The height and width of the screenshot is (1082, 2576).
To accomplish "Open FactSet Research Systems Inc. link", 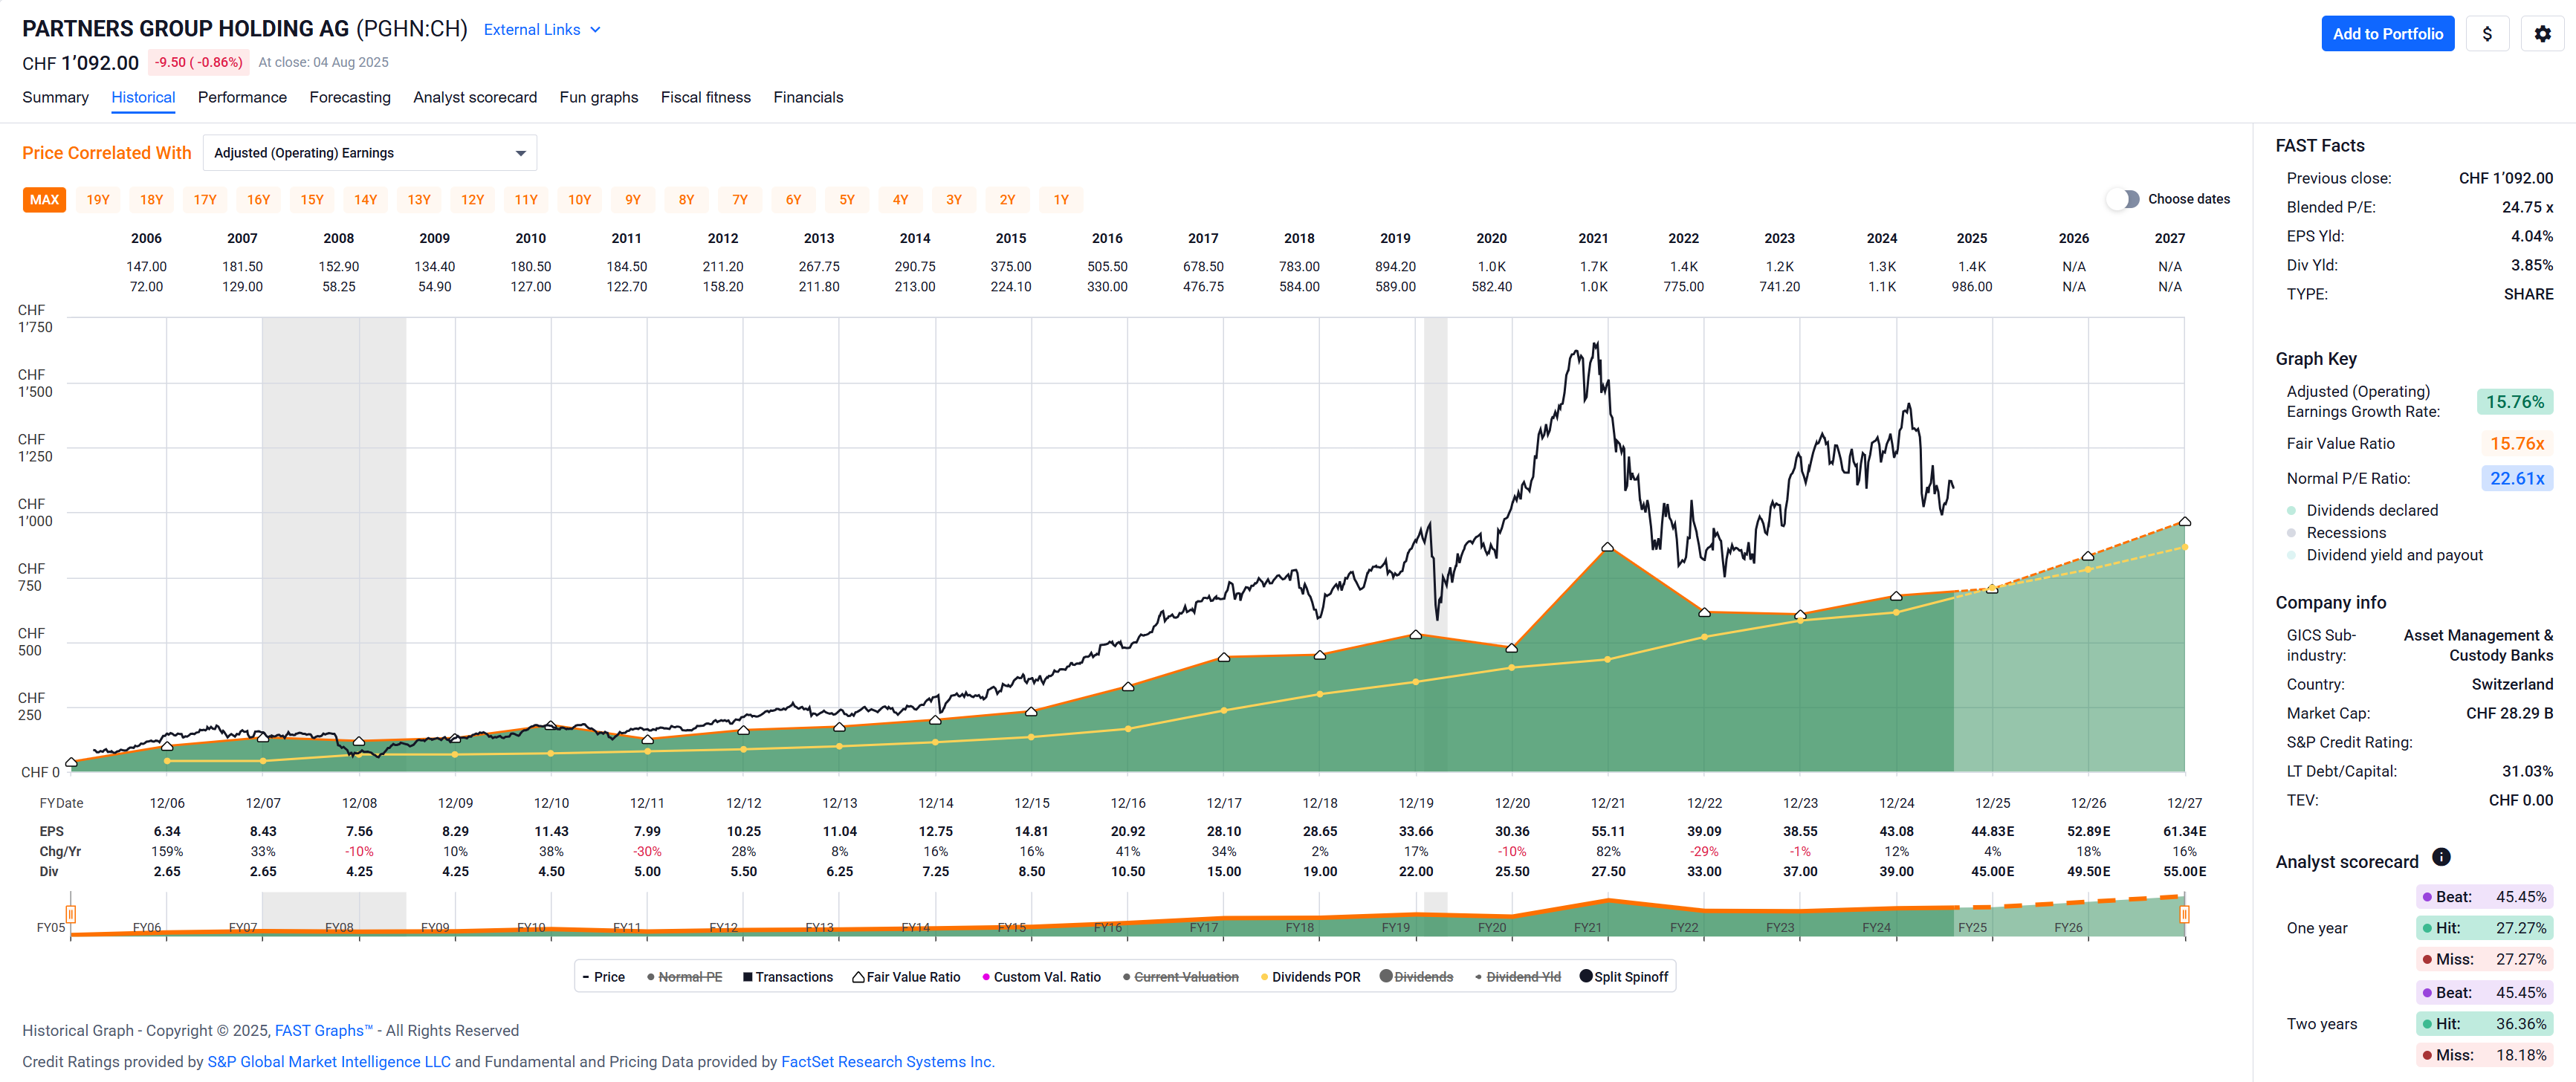I will pos(887,1062).
